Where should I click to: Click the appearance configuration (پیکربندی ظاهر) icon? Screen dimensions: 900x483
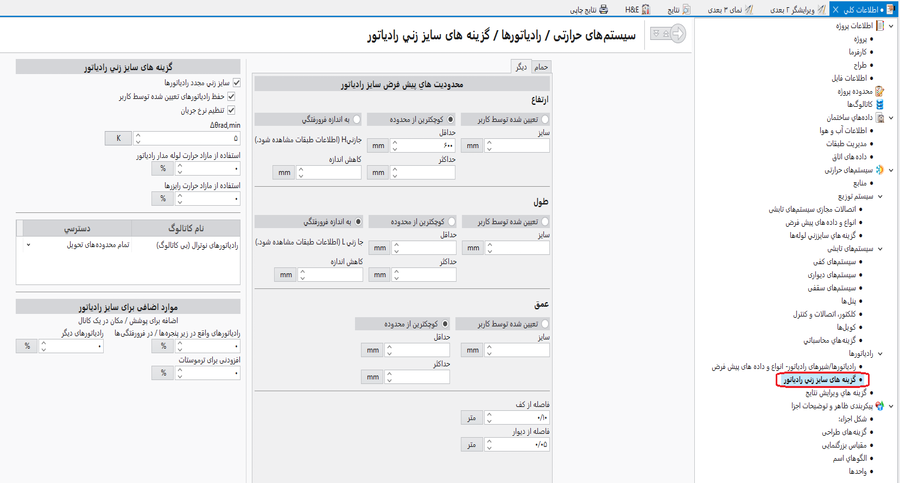pos(880,406)
